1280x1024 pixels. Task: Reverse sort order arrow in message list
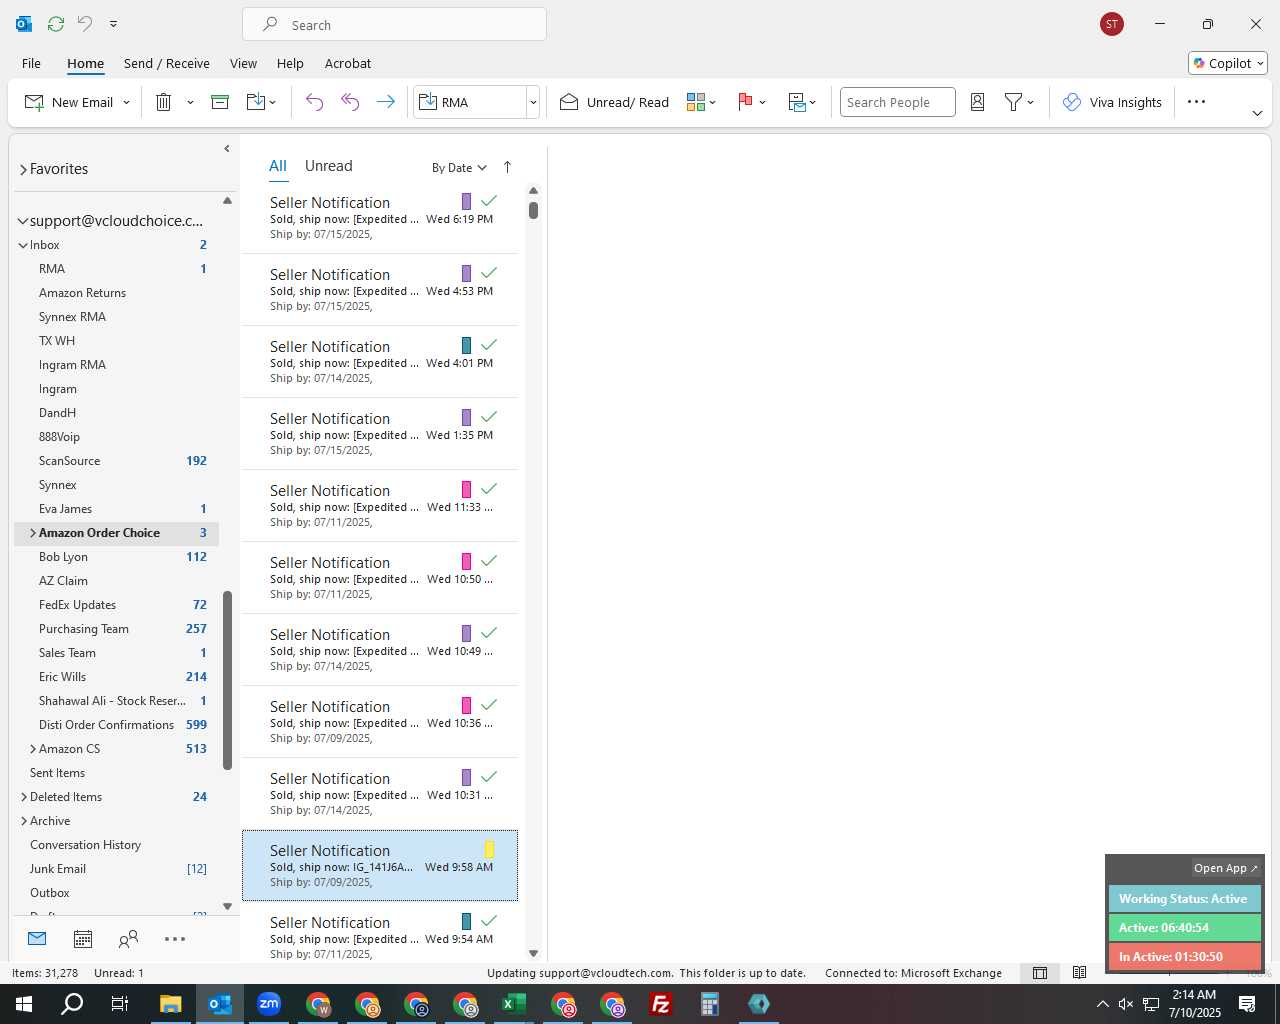[507, 167]
